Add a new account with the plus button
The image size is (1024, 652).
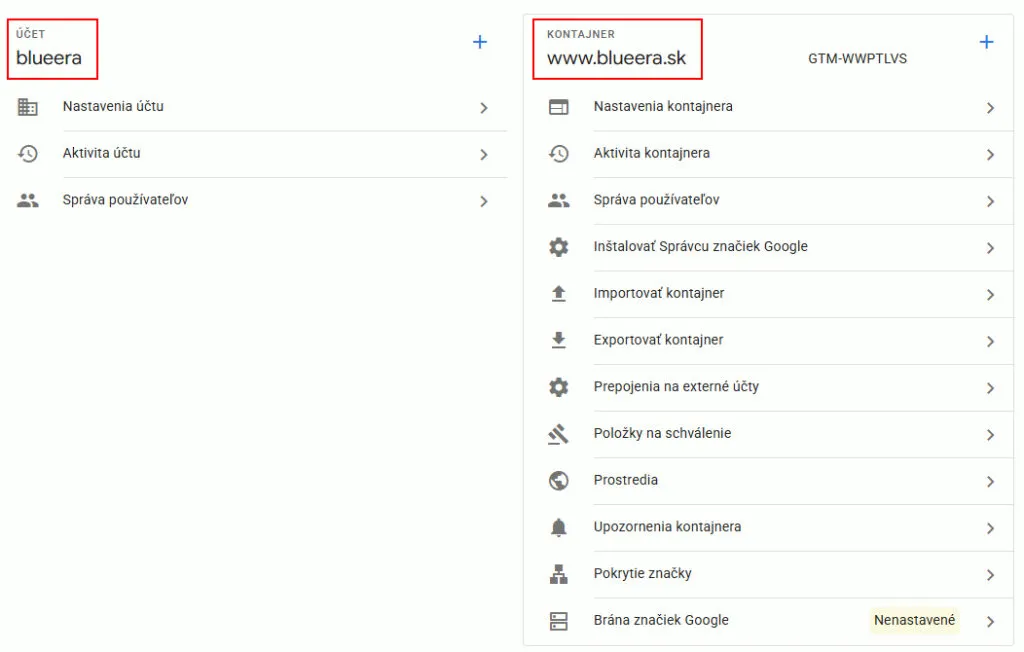480,42
